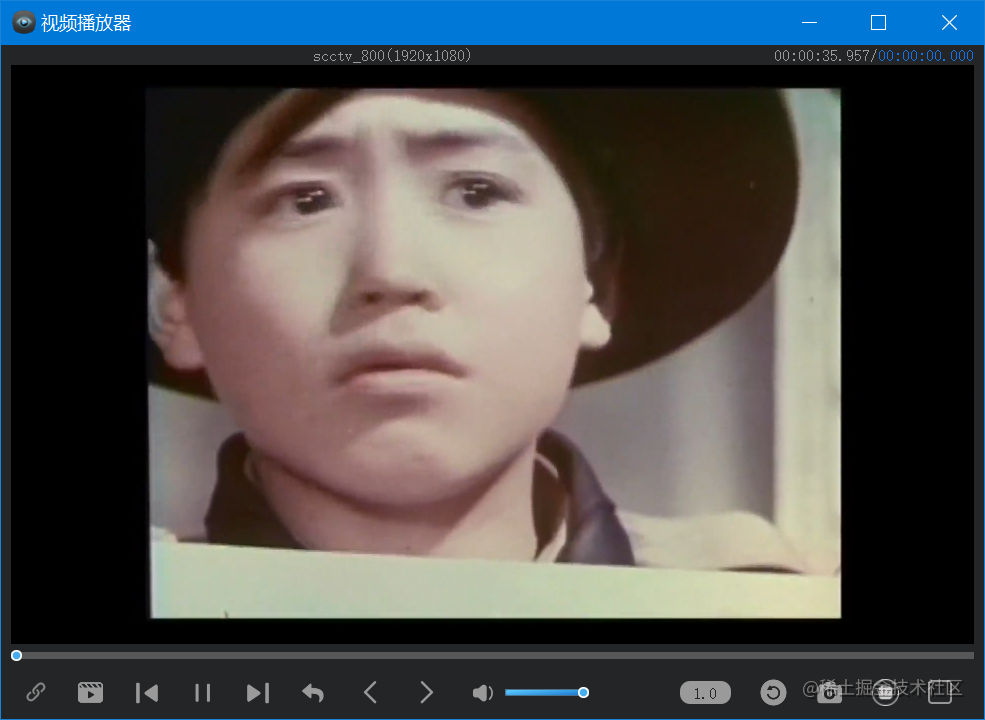Click the video frame display area

pos(492,354)
